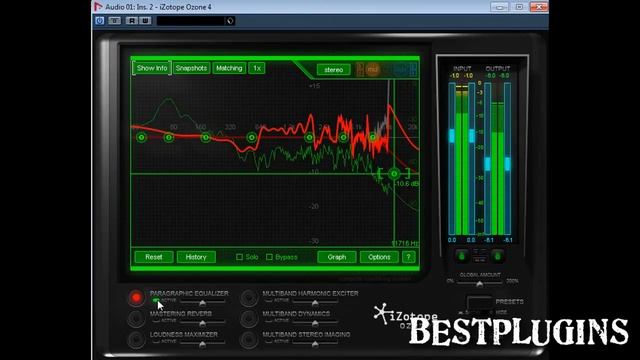The width and height of the screenshot is (640, 360).
Task: Select the third EQ band node
Action: pos(206,138)
